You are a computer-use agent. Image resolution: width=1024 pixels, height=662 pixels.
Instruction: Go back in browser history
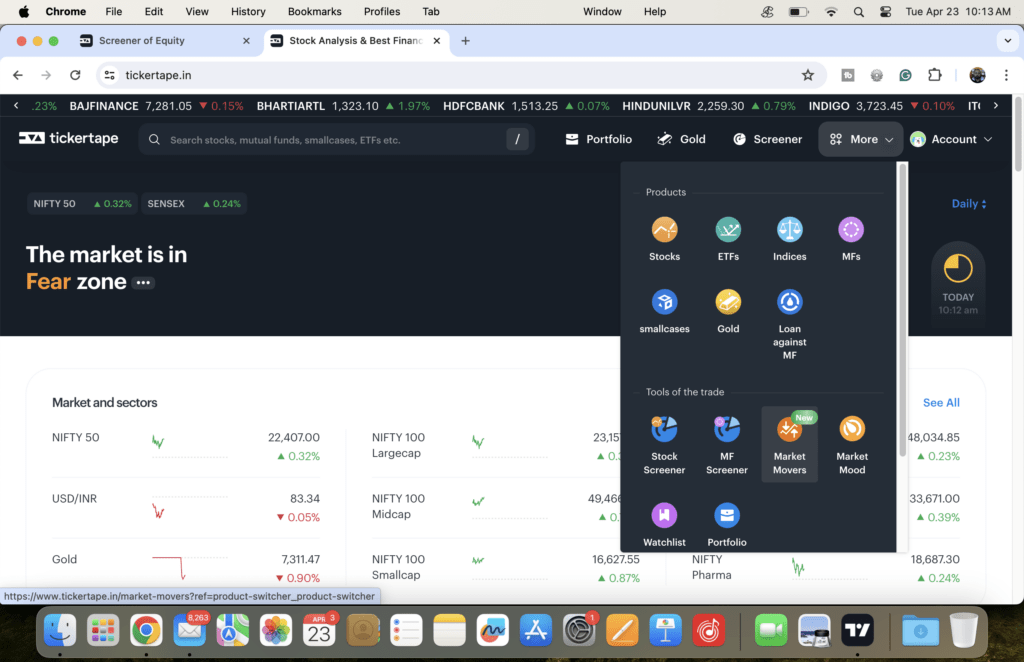click(18, 75)
